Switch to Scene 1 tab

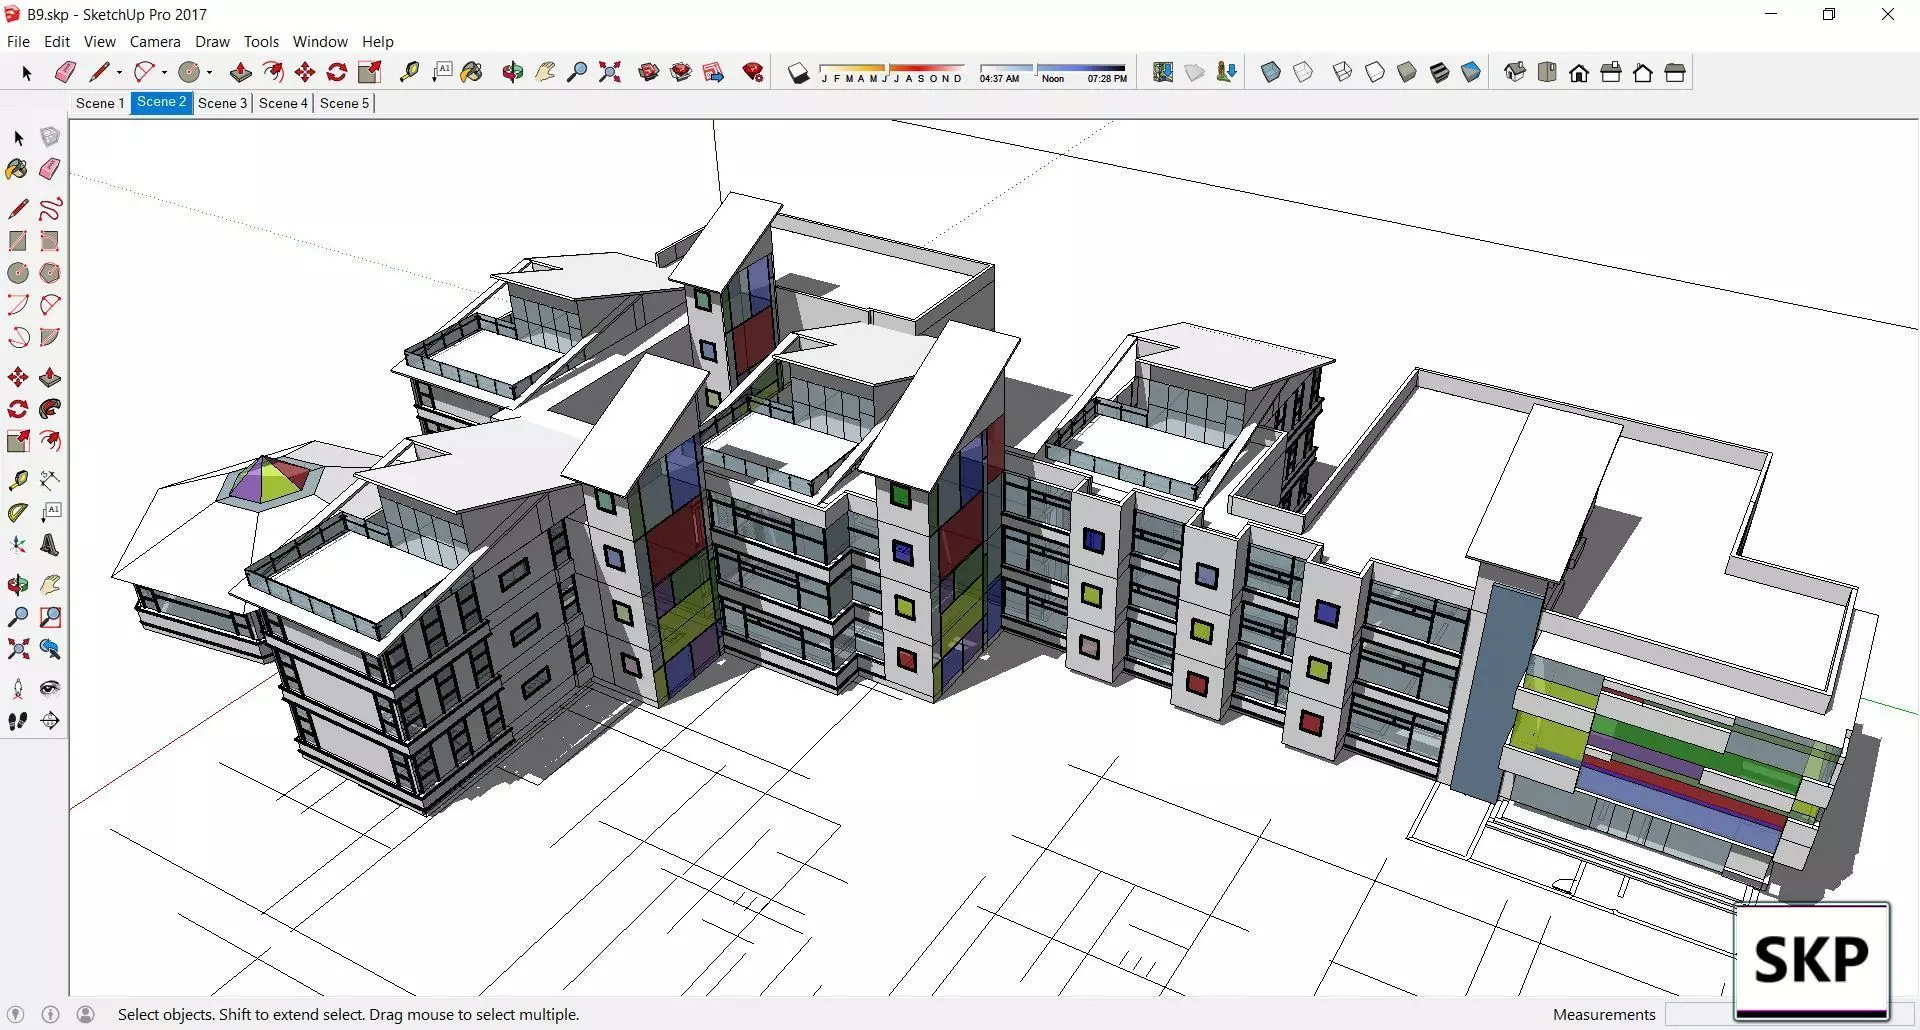tap(100, 103)
